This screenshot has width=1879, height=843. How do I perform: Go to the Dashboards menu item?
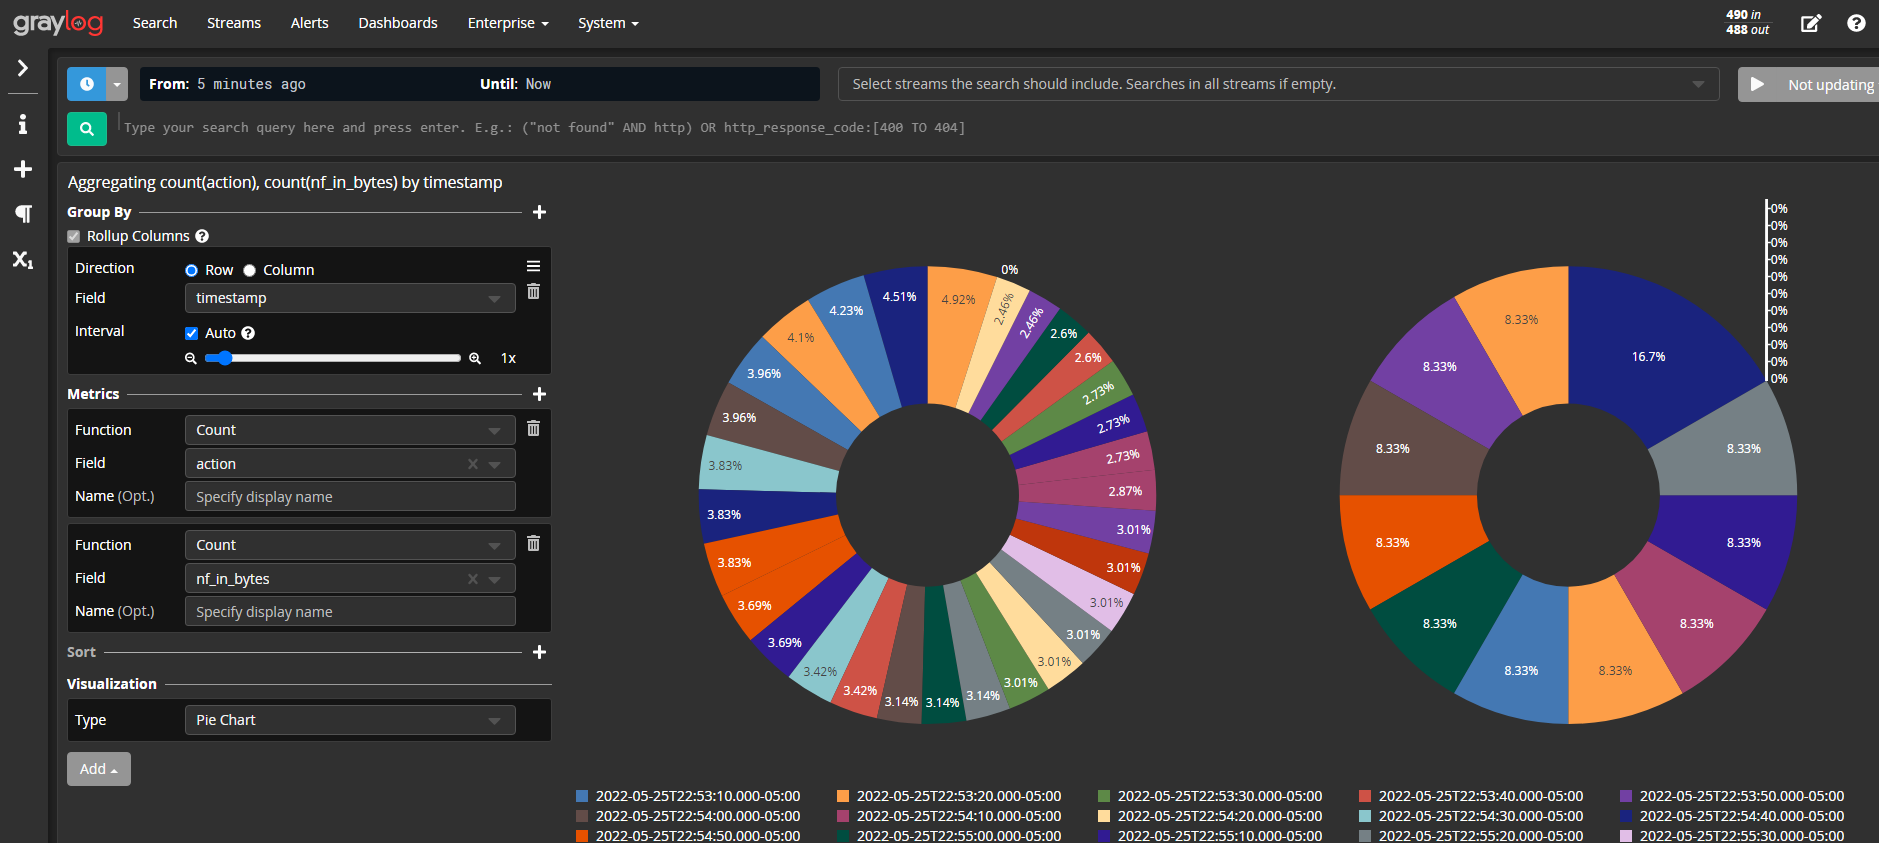point(398,23)
